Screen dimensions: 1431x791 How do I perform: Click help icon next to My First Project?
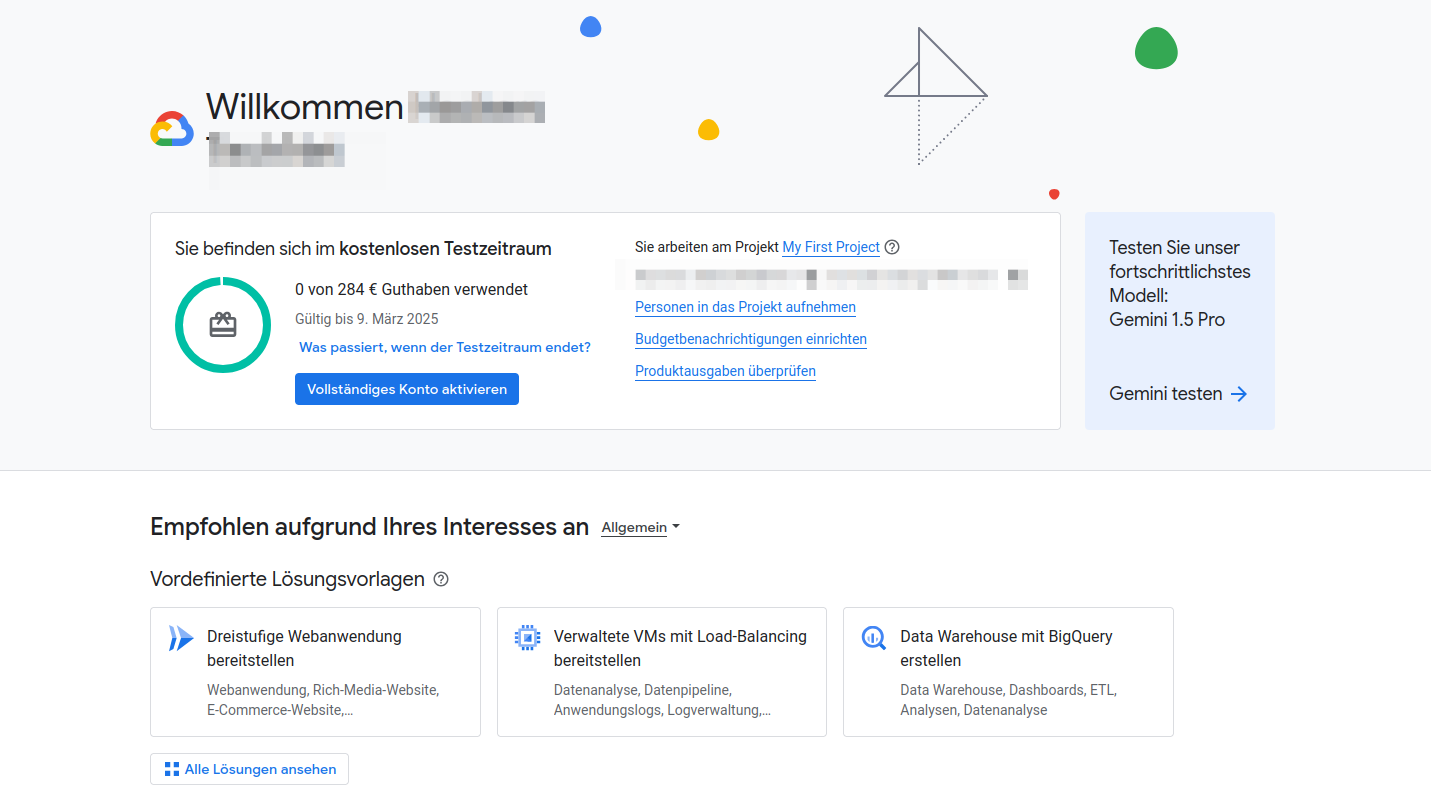click(x=892, y=247)
